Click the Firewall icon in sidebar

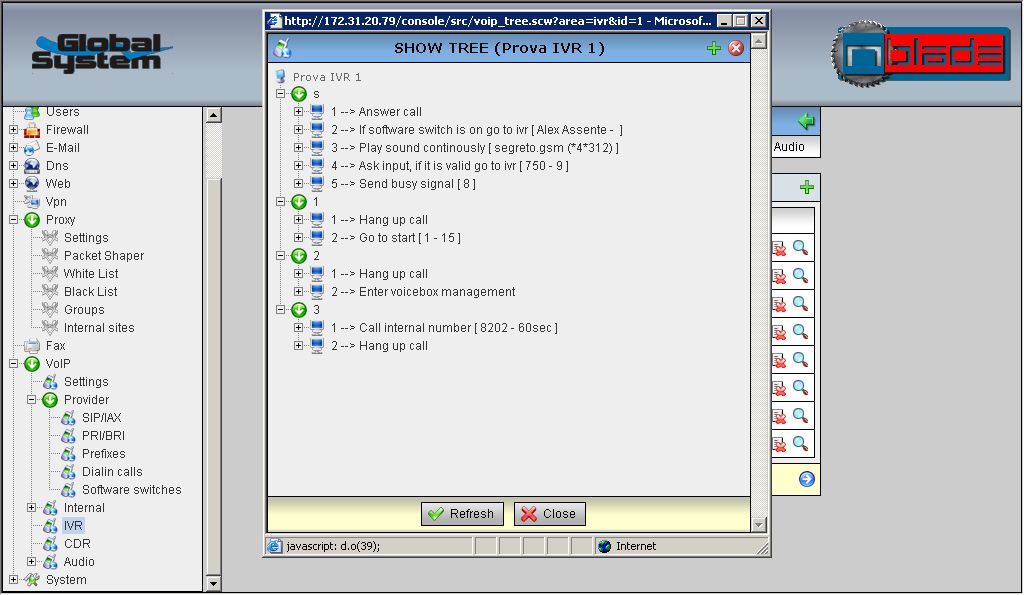click(32, 130)
